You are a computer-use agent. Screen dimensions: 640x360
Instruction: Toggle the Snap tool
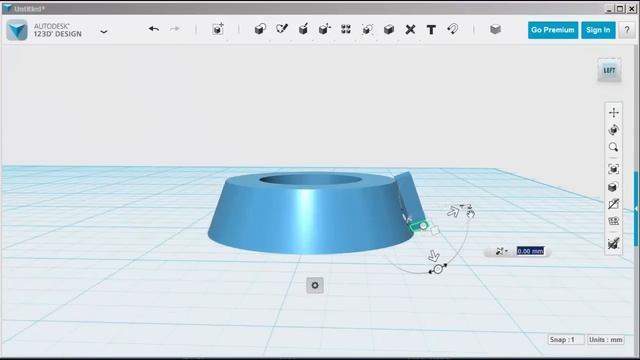click(453, 29)
